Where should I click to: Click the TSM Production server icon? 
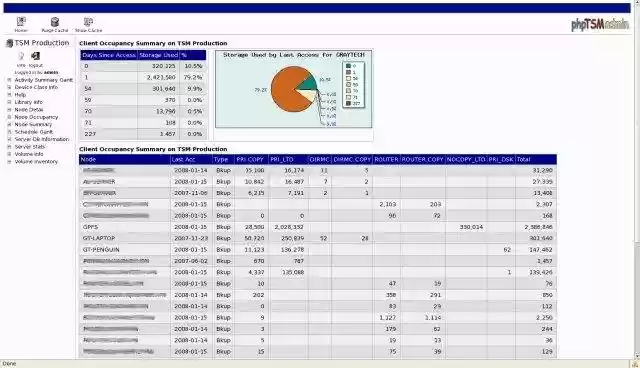[x=9, y=43]
